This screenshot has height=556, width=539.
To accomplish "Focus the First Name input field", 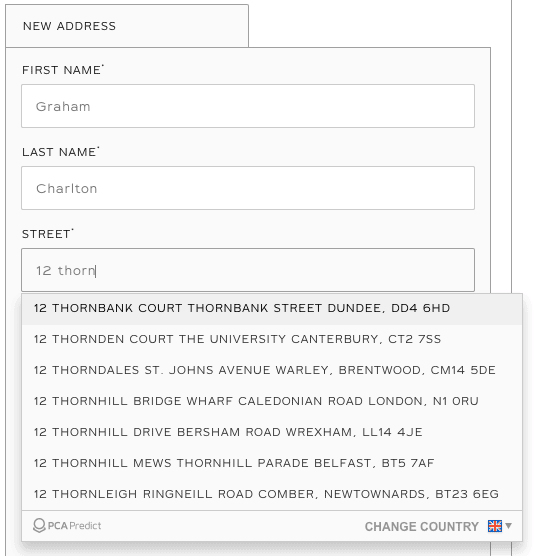I will click(248, 106).
